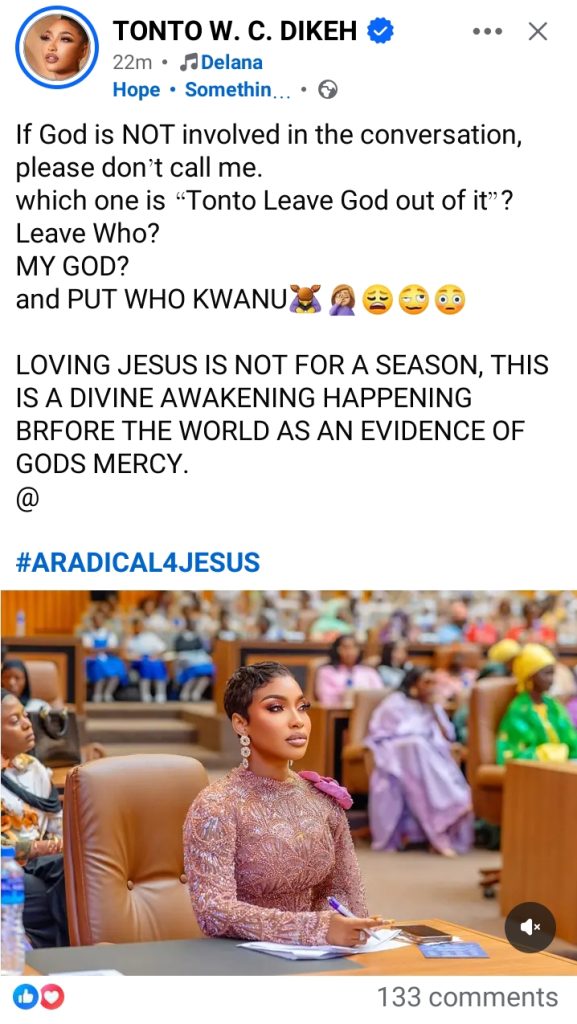Image resolution: width=577 pixels, height=1024 pixels.
Task: Open the profile picture with story ring
Action: [x=56, y=46]
